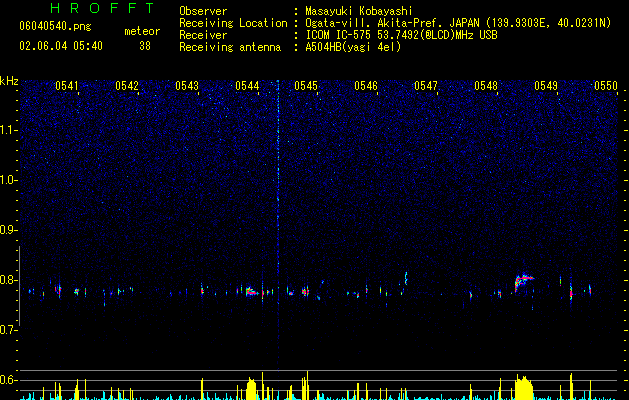Click the 0544 time marker
Screen dimensions: 629x400
(x=247, y=86)
